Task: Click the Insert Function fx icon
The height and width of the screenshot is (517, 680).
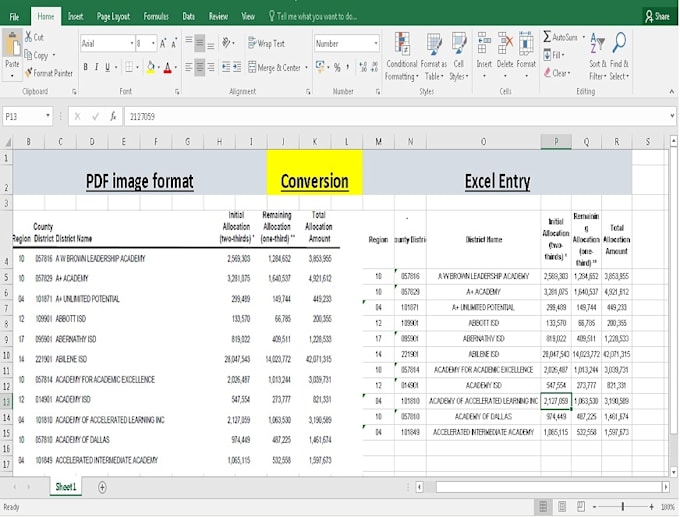Action: click(113, 116)
